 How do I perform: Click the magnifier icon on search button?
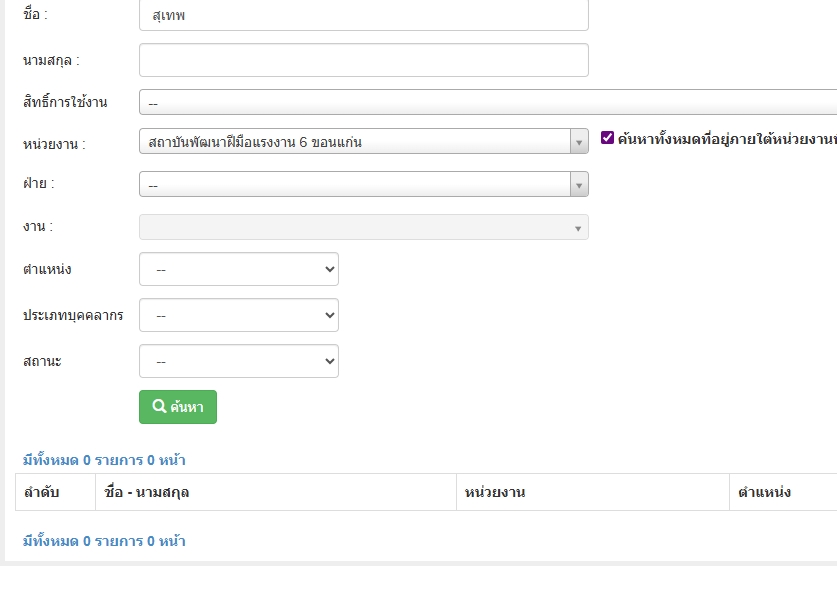coord(159,407)
